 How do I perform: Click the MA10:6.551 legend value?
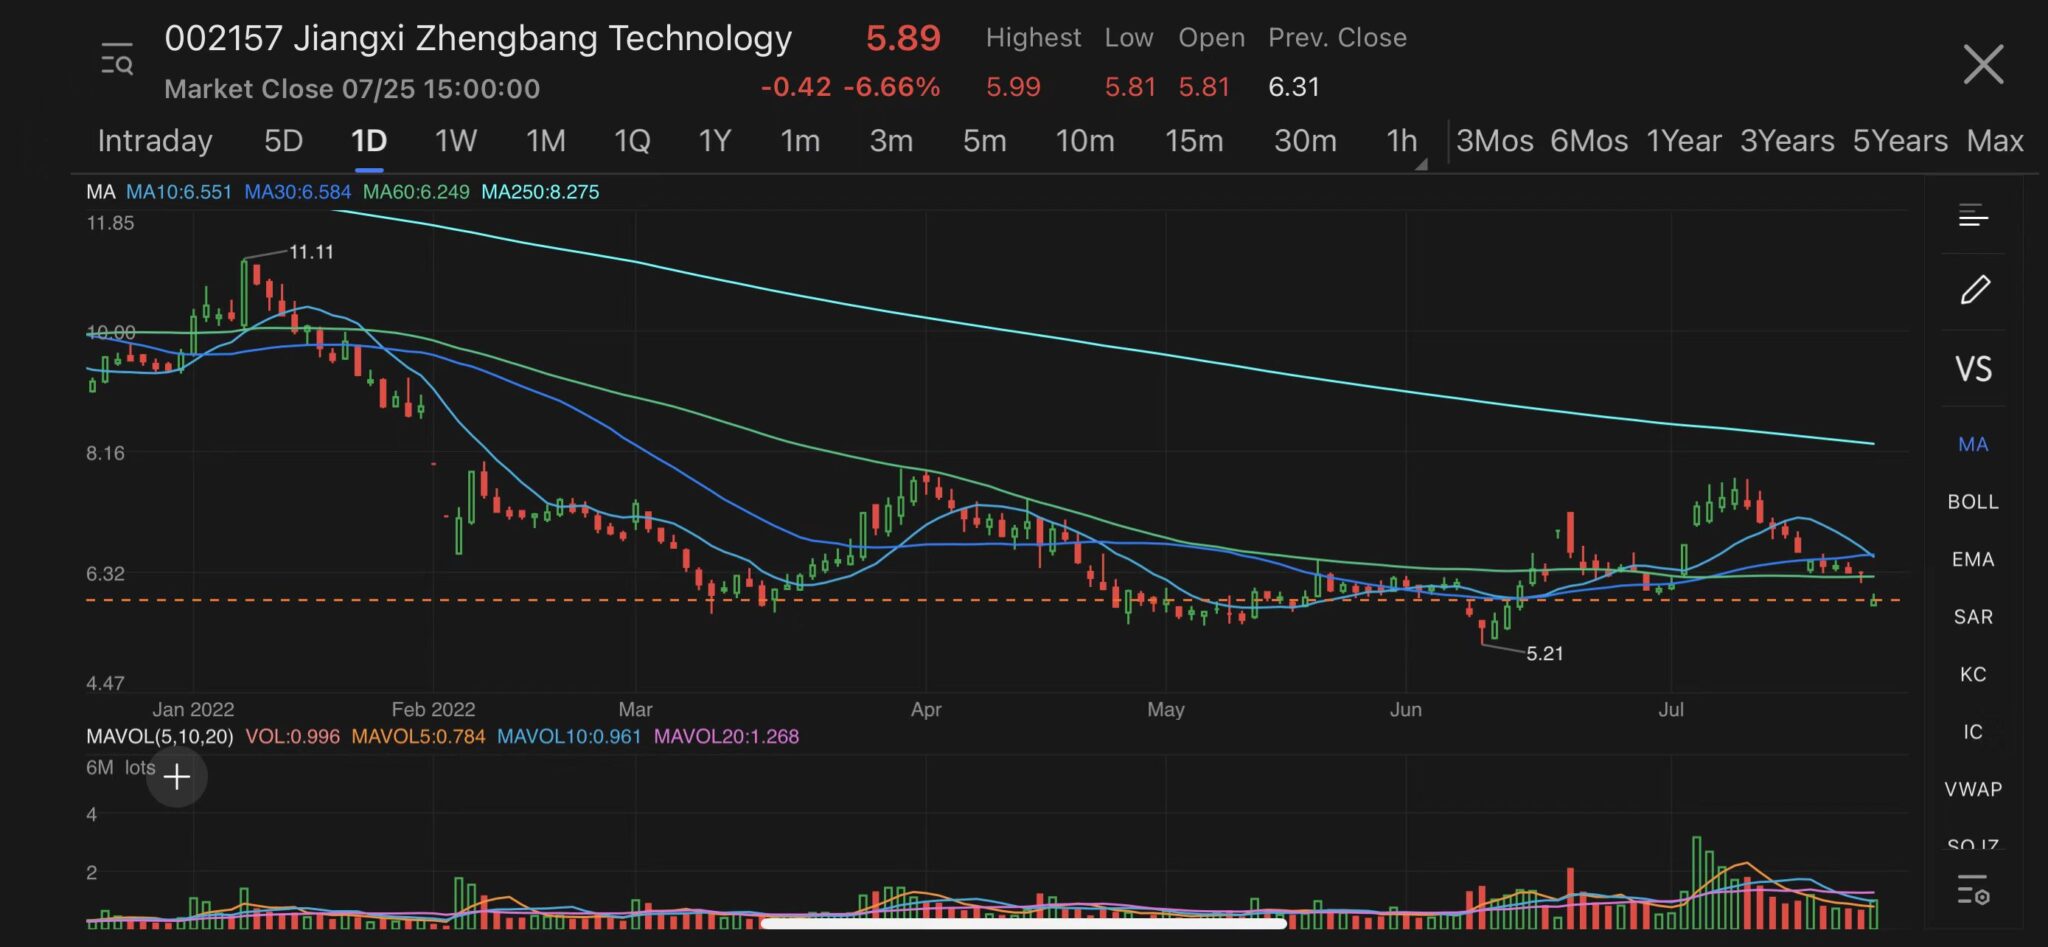click(179, 192)
